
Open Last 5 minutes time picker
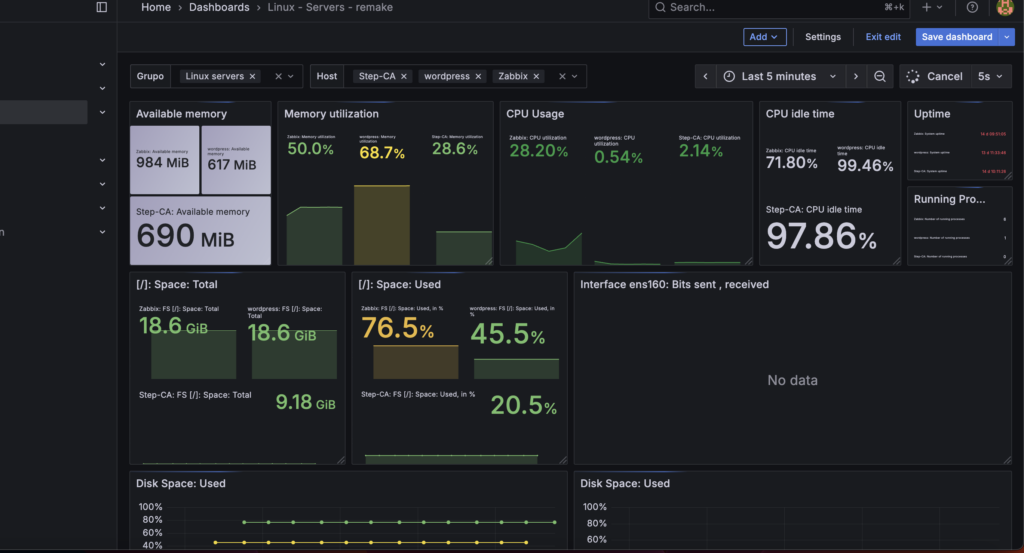pos(779,77)
